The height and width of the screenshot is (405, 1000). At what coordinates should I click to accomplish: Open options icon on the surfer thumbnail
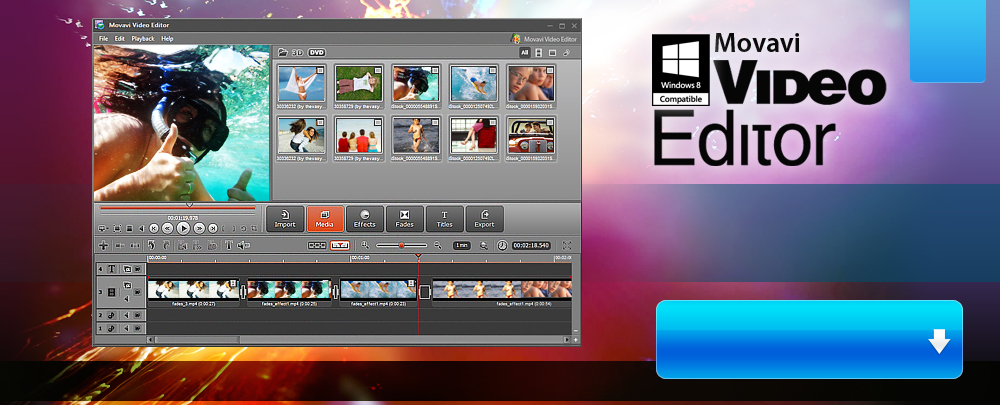(492, 70)
